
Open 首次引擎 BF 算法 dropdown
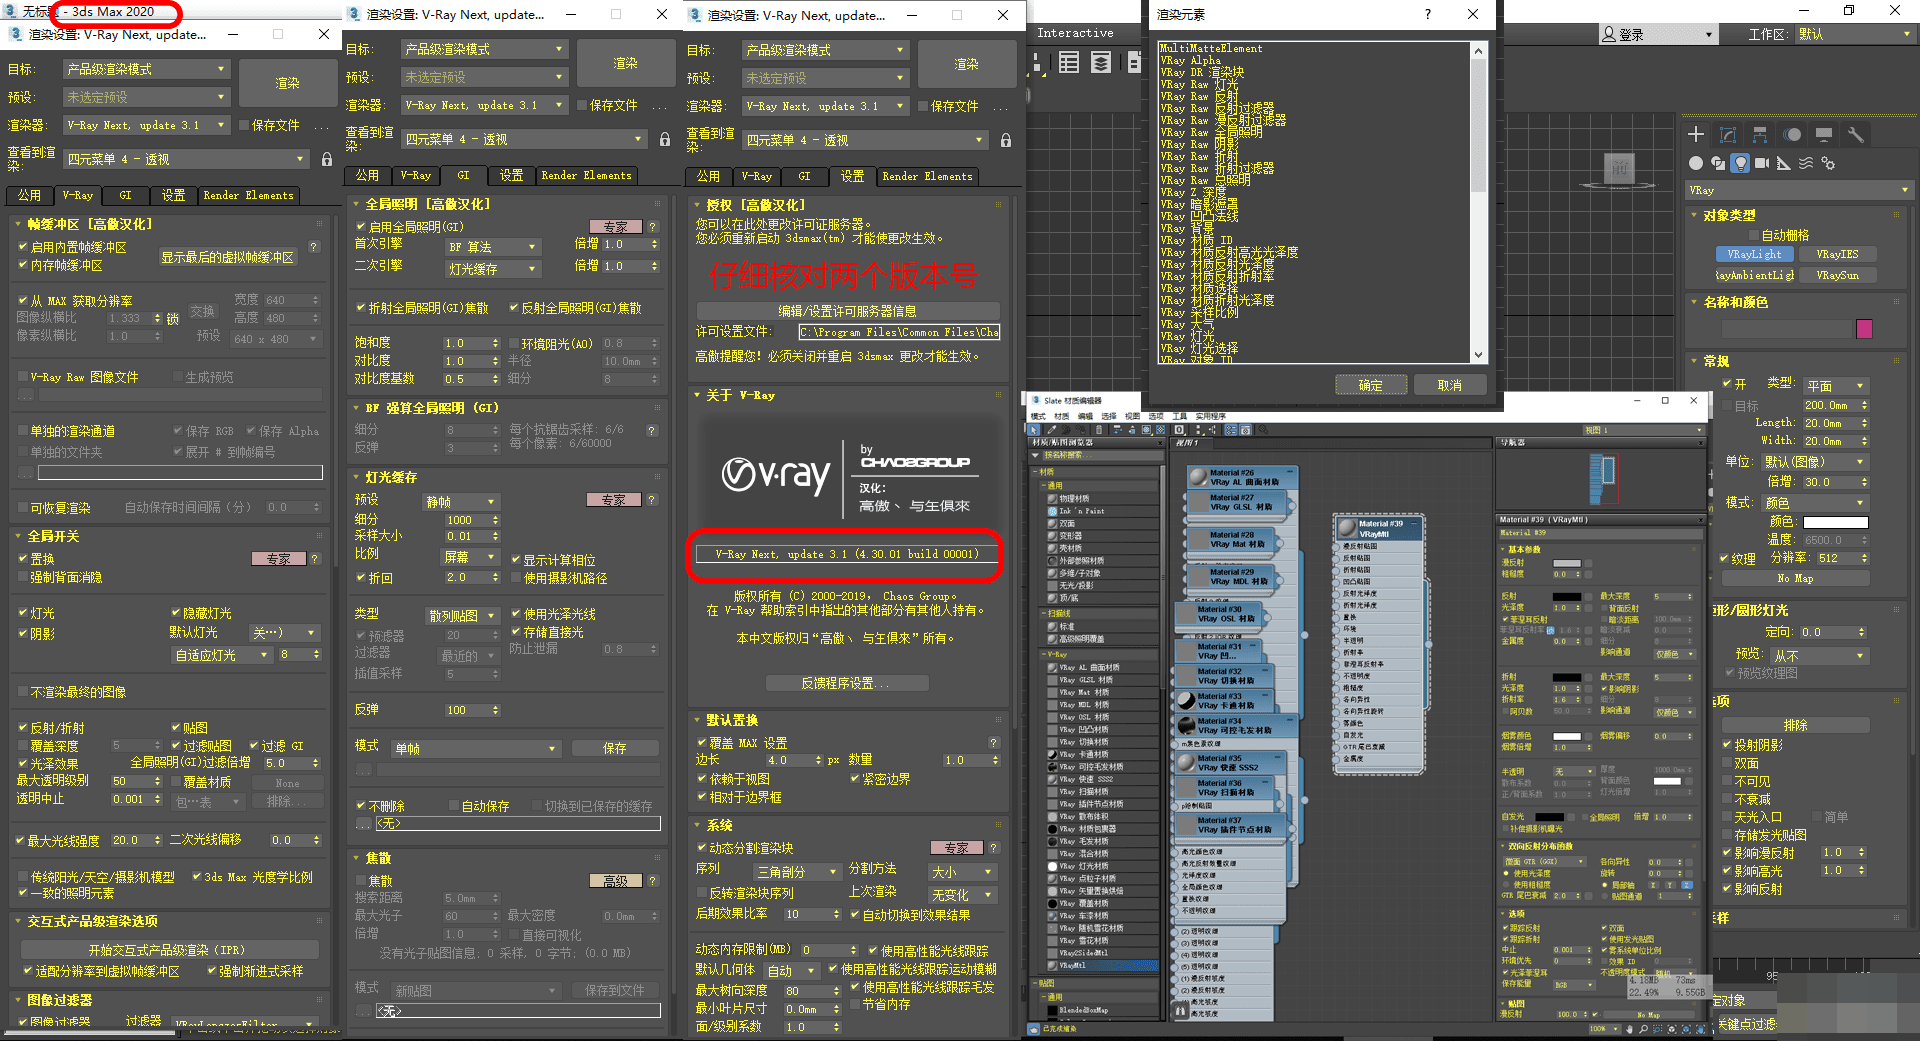coord(493,246)
